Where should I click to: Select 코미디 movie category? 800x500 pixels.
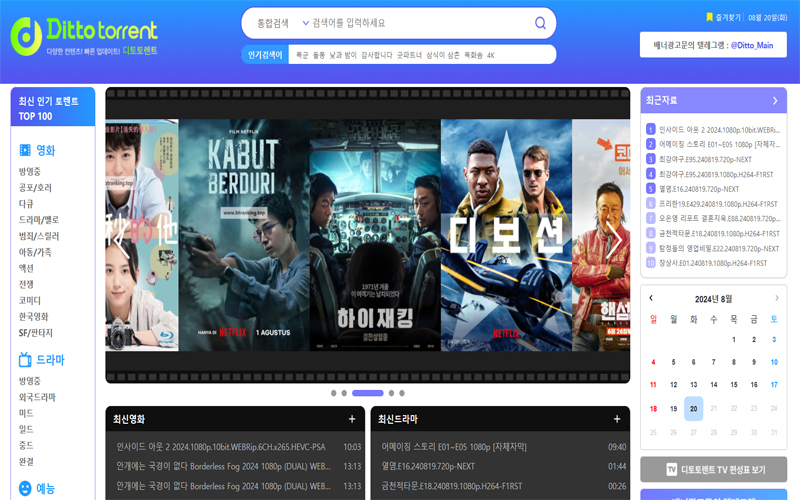30,301
